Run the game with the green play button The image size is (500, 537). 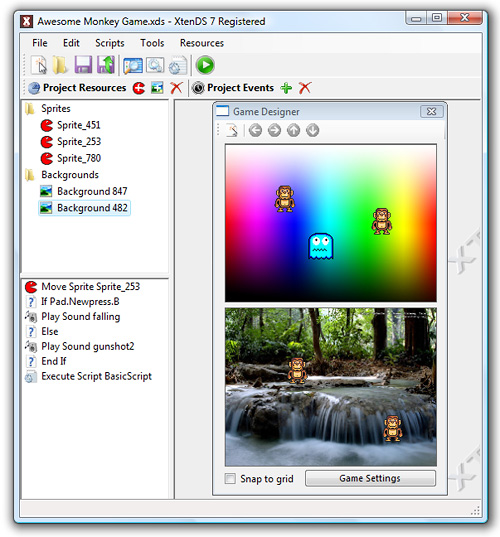coord(205,65)
